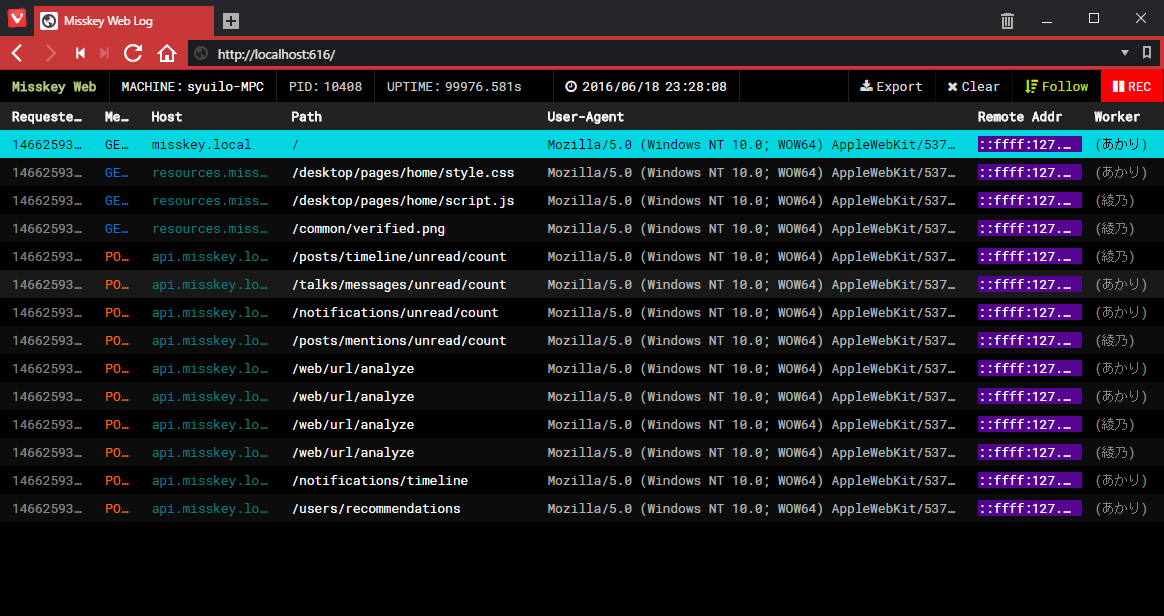
Task: Bookmark this page icon
Action: [1147, 53]
